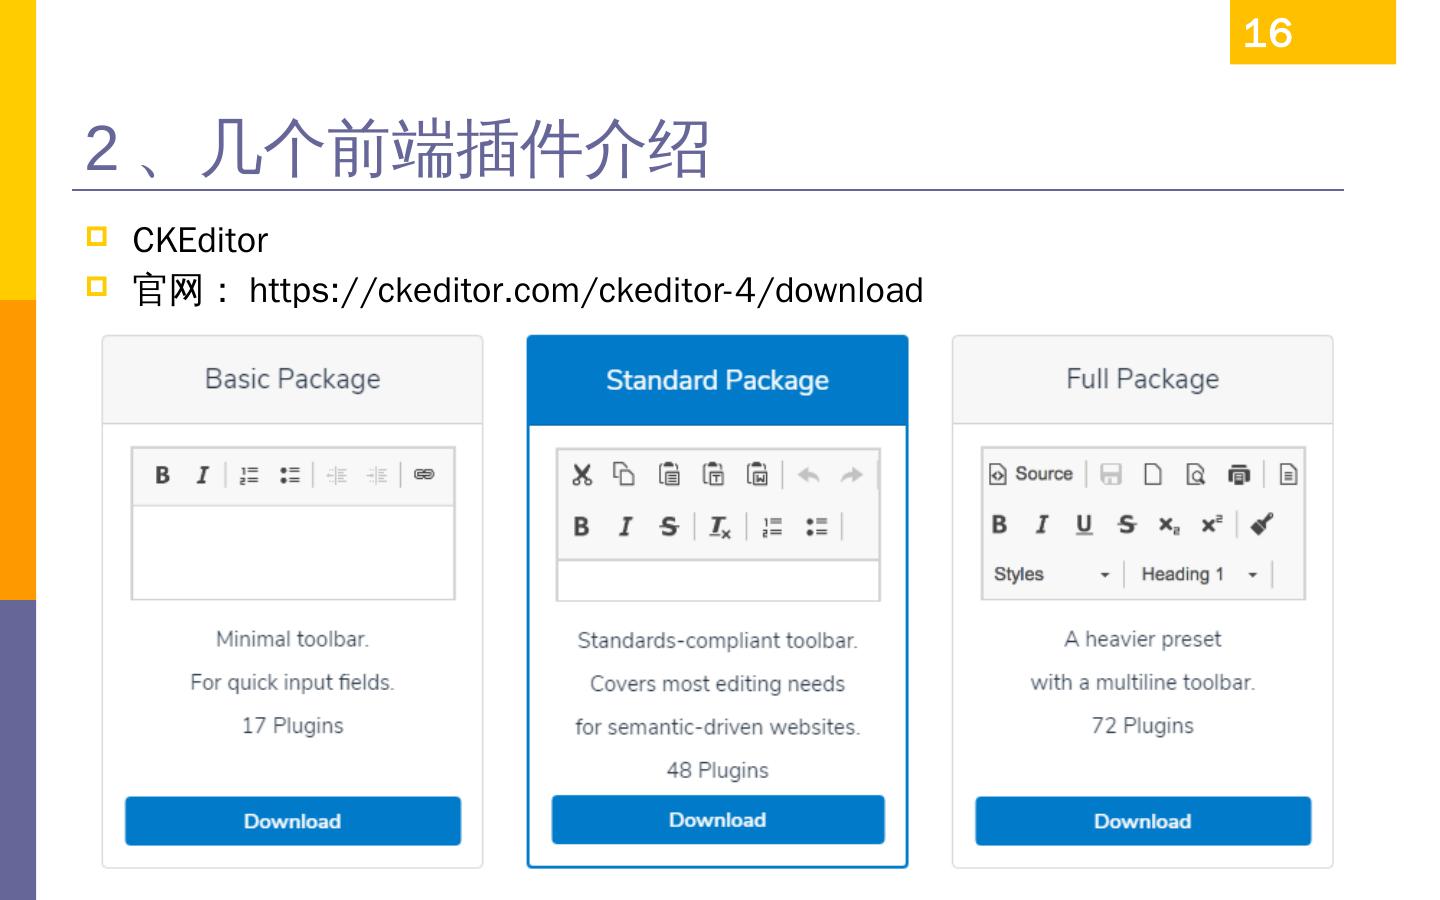The height and width of the screenshot is (900, 1440).
Task: Click the Save disk icon in Full Package
Action: (1110, 474)
